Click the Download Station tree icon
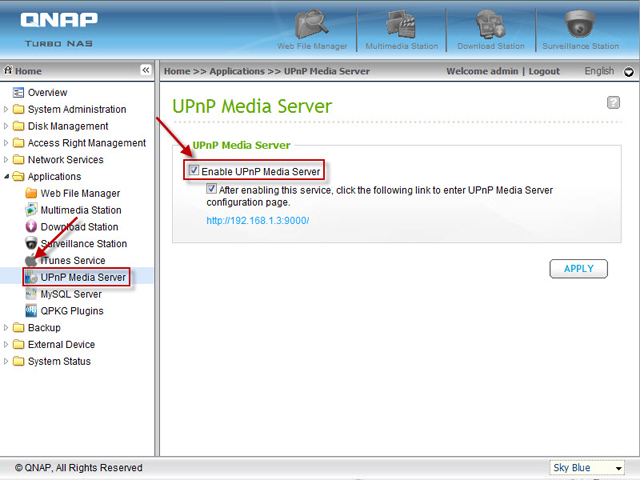The height and width of the screenshot is (480, 640). tap(31, 227)
